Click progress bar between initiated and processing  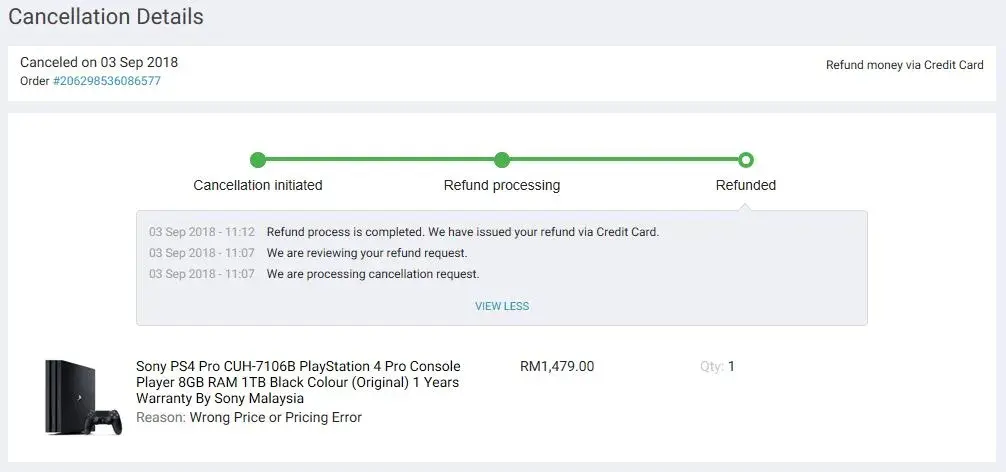coord(380,160)
